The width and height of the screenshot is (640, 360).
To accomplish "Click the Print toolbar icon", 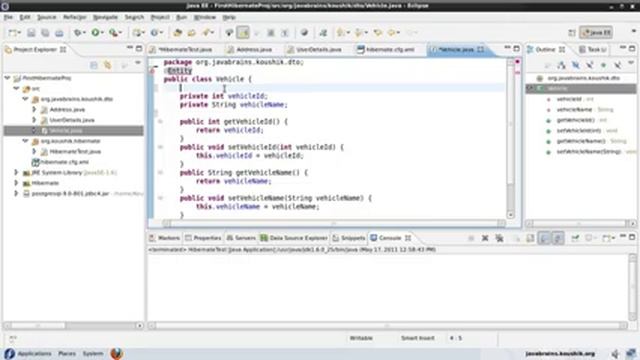I will coord(59,33).
